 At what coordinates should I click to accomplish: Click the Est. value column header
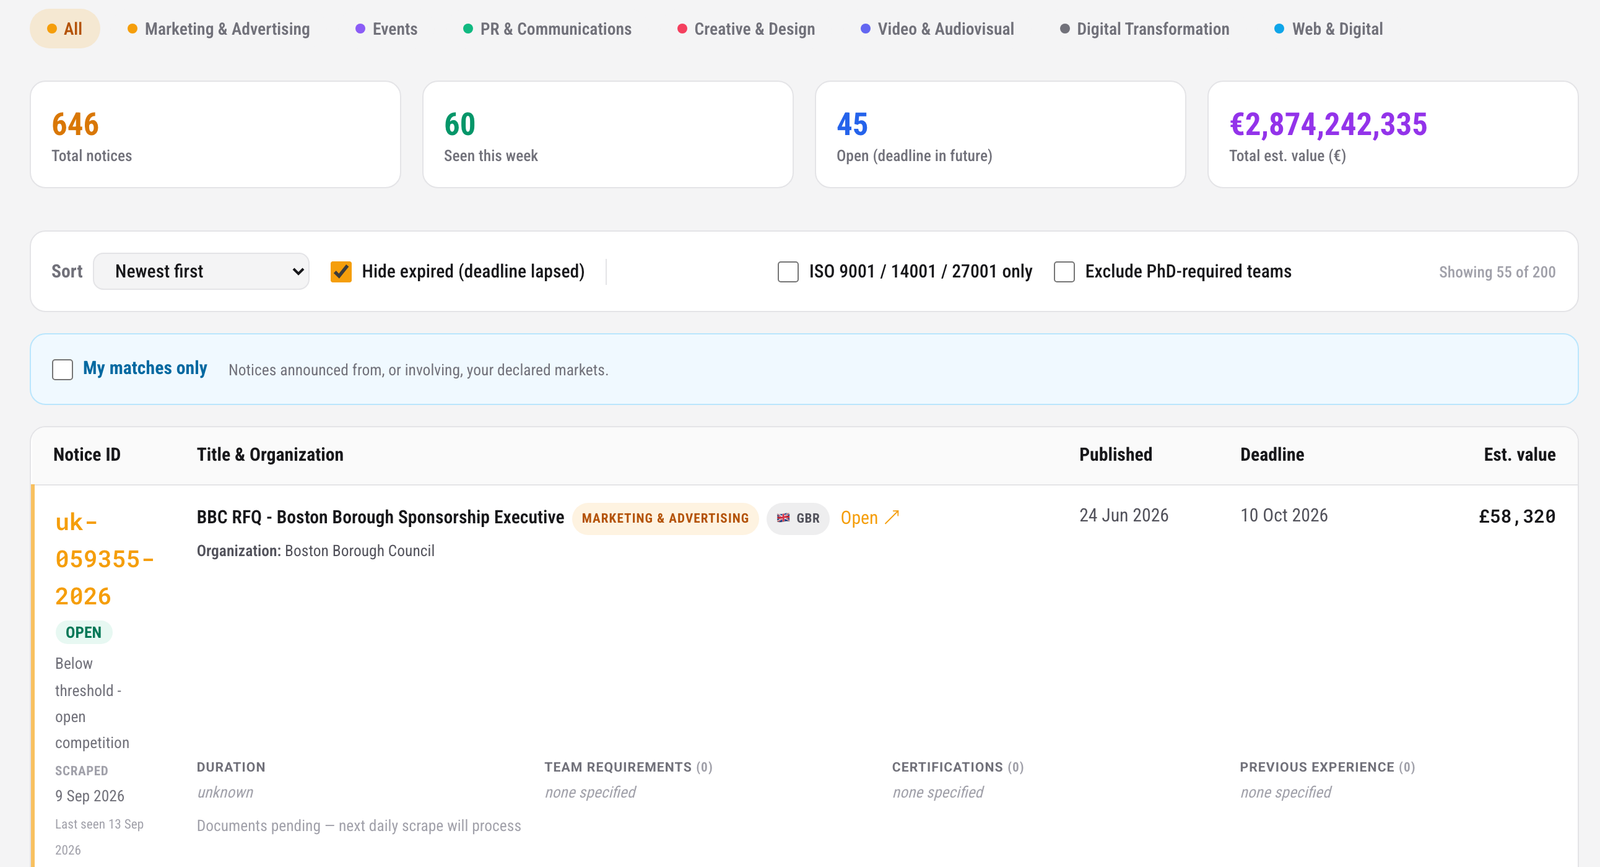(1519, 454)
